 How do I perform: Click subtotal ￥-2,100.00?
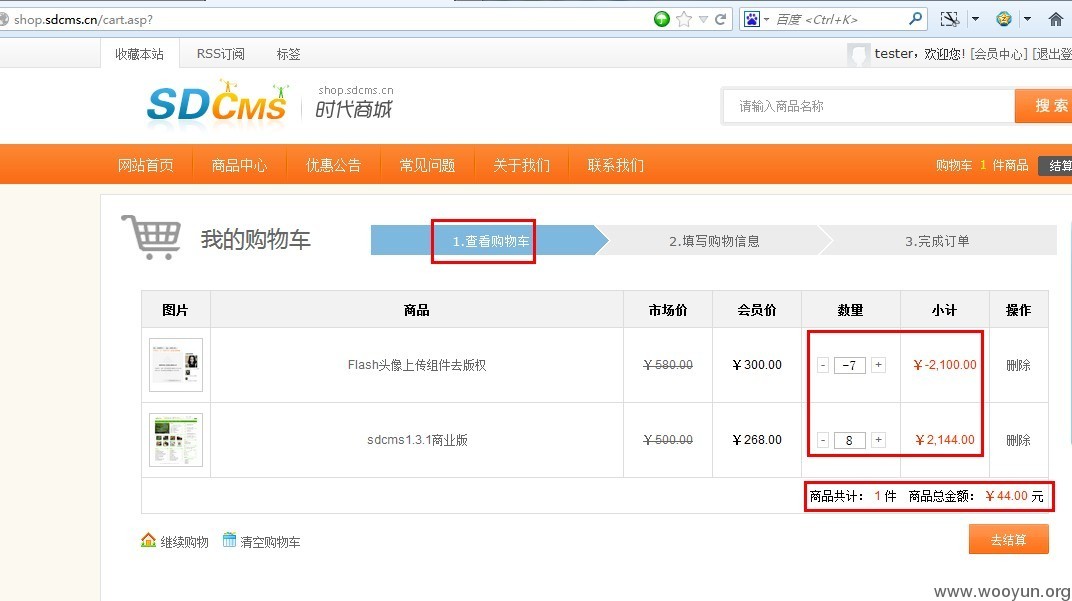click(945, 365)
